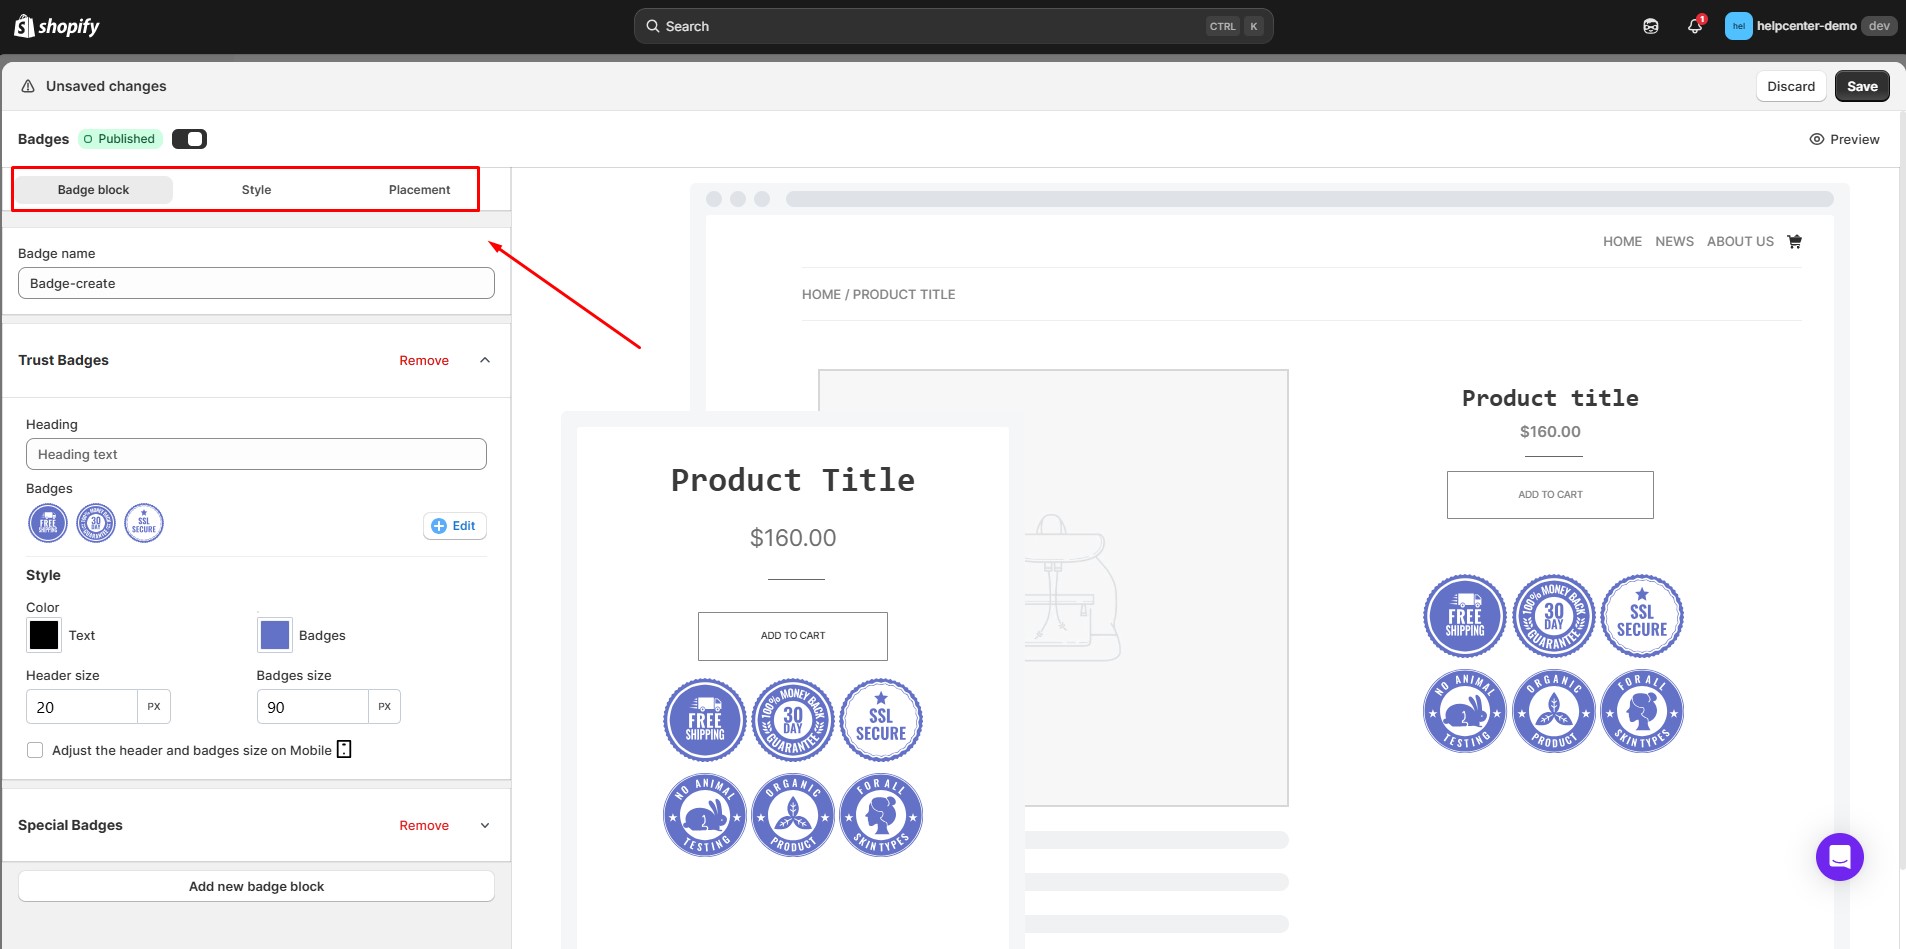Viewport: 1906px width, 949px height.
Task: Click Add new badge block
Action: click(256, 886)
